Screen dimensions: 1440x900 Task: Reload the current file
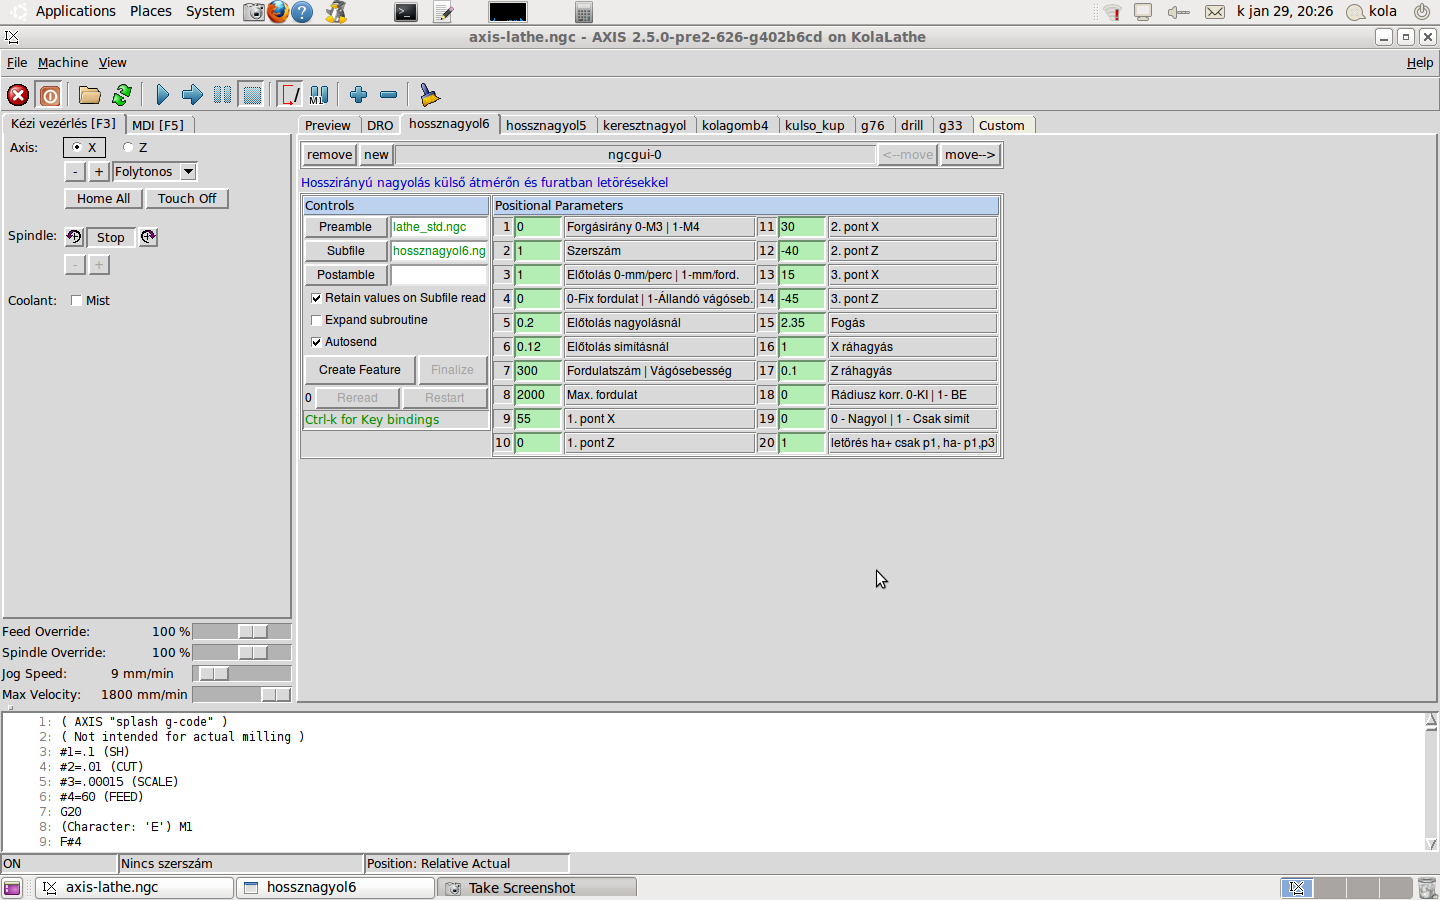[x=122, y=95]
